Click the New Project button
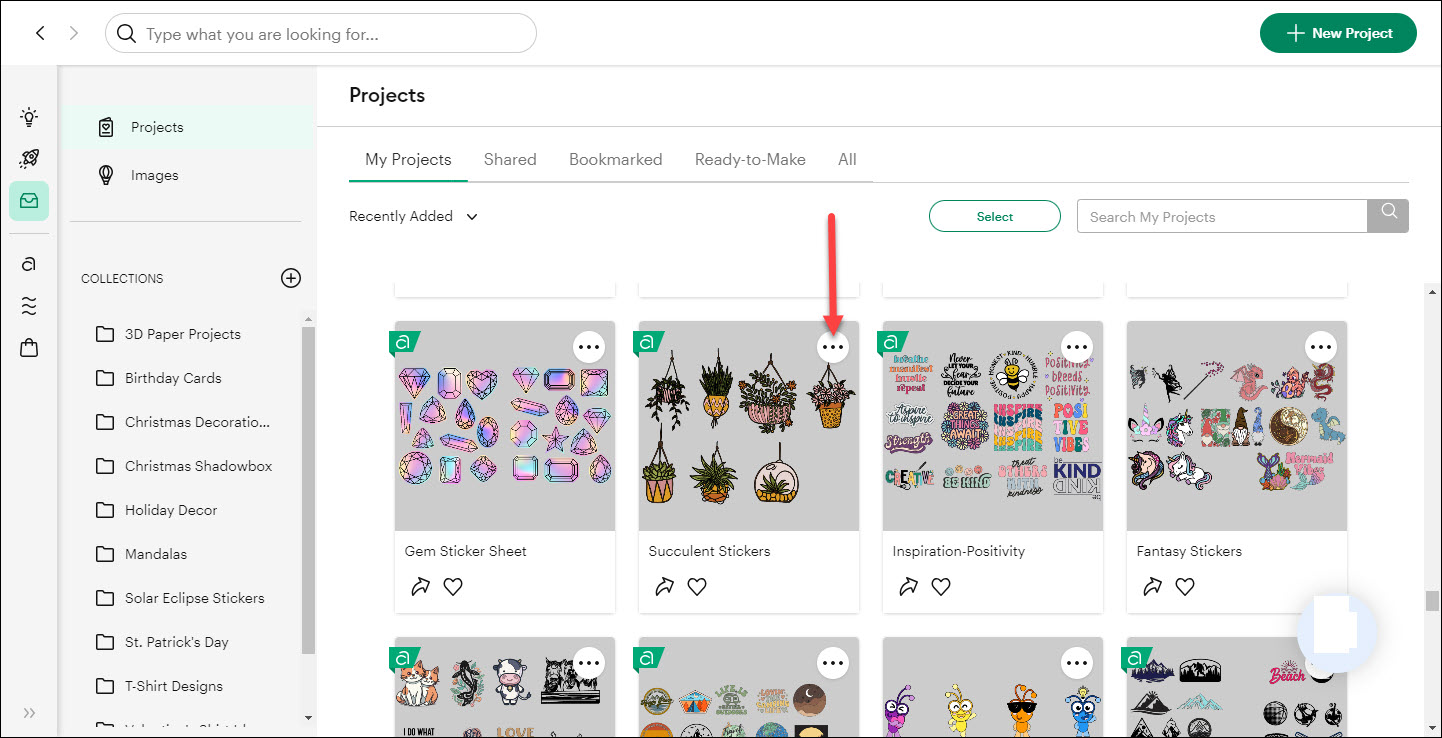 [1338, 33]
